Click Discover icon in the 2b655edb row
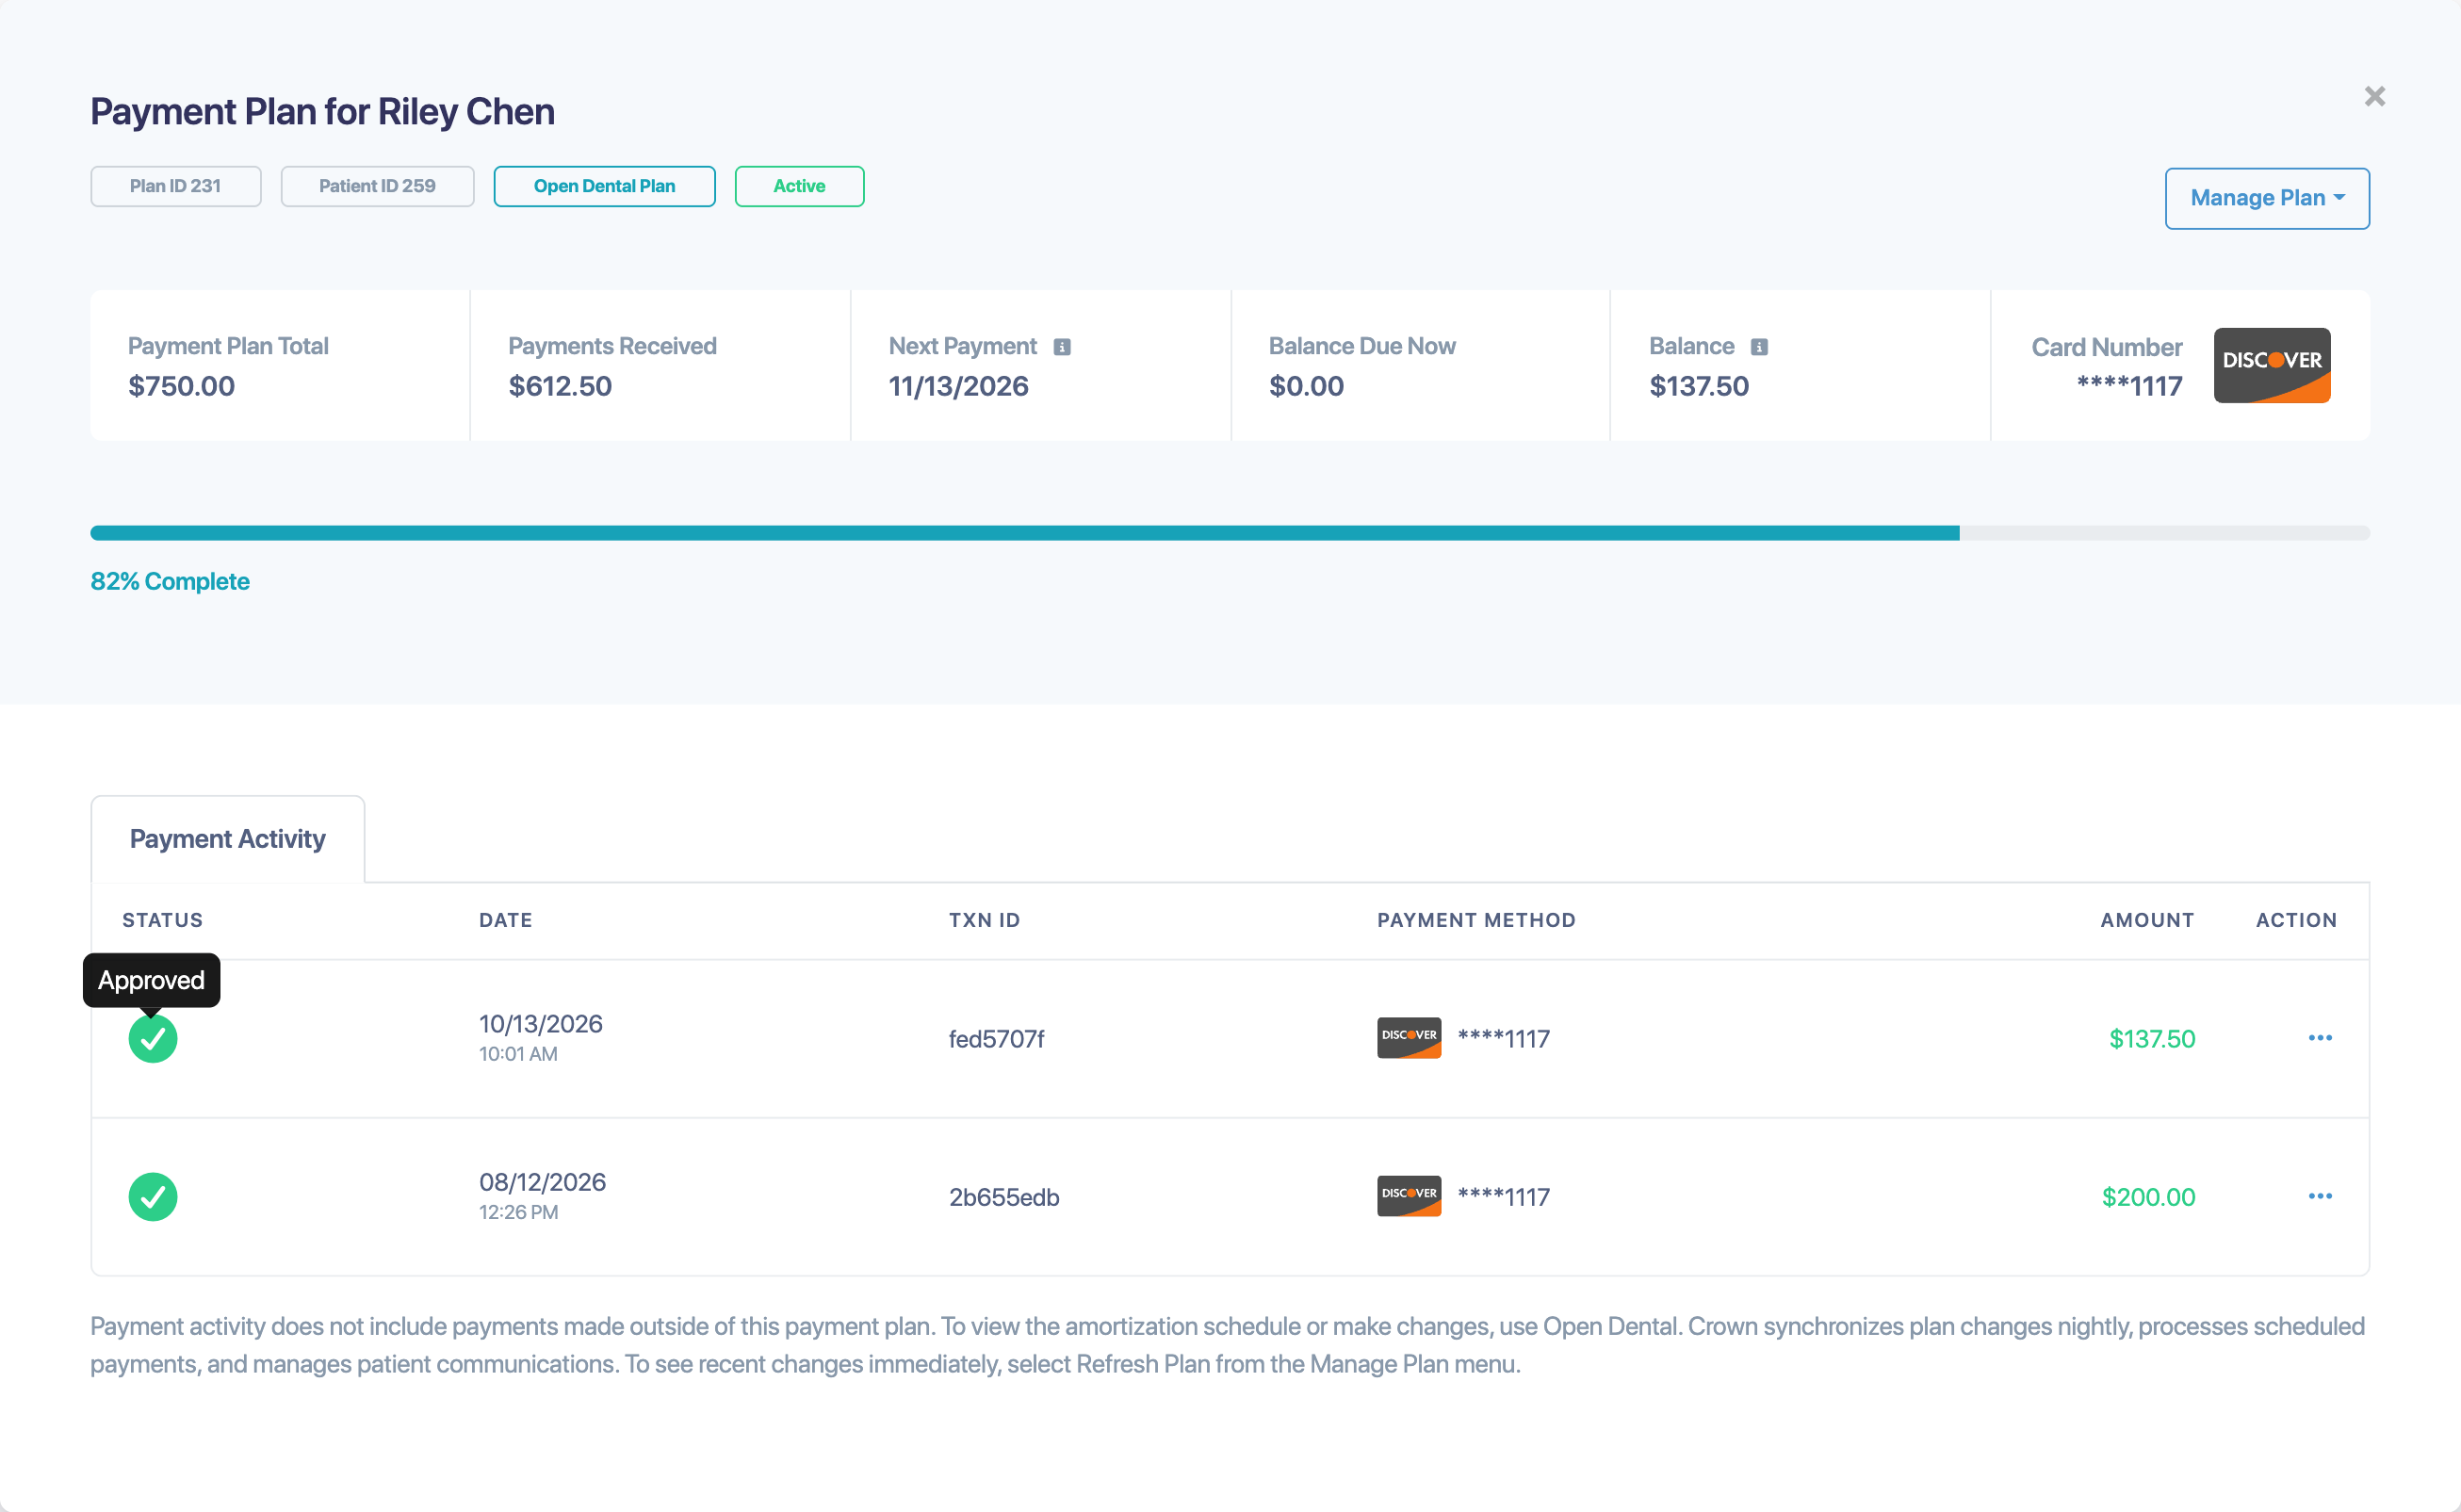The height and width of the screenshot is (1512, 2461). [1409, 1196]
